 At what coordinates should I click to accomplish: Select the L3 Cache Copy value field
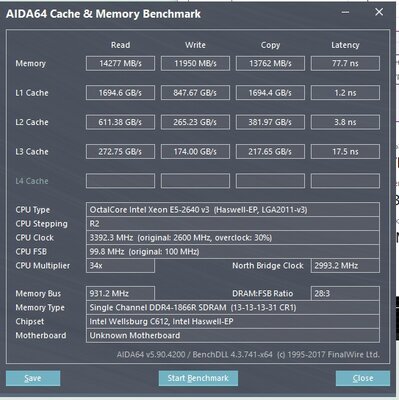270,151
